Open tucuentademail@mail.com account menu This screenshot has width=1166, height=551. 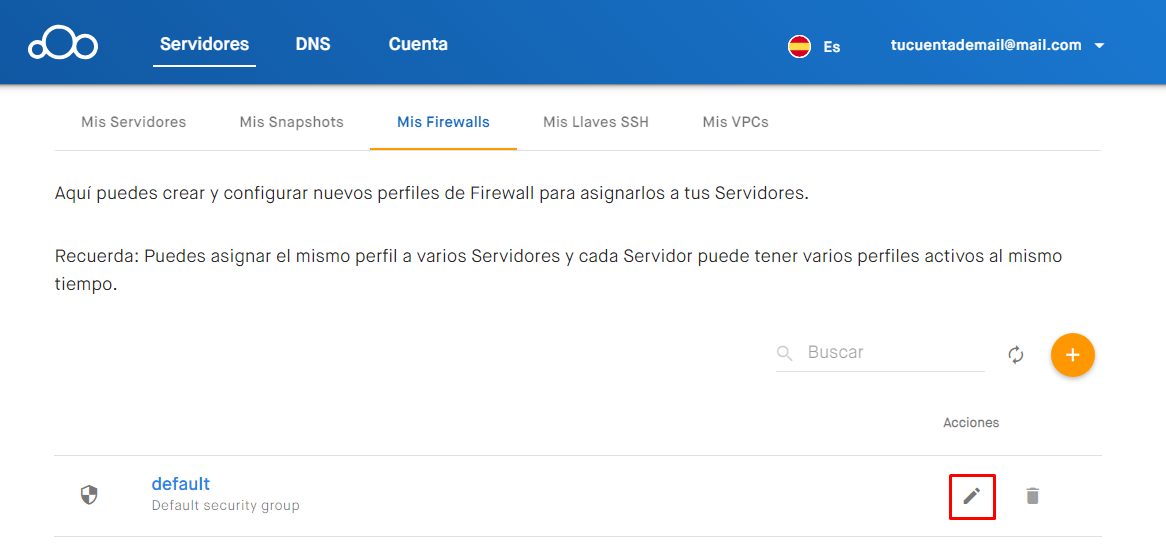[986, 45]
